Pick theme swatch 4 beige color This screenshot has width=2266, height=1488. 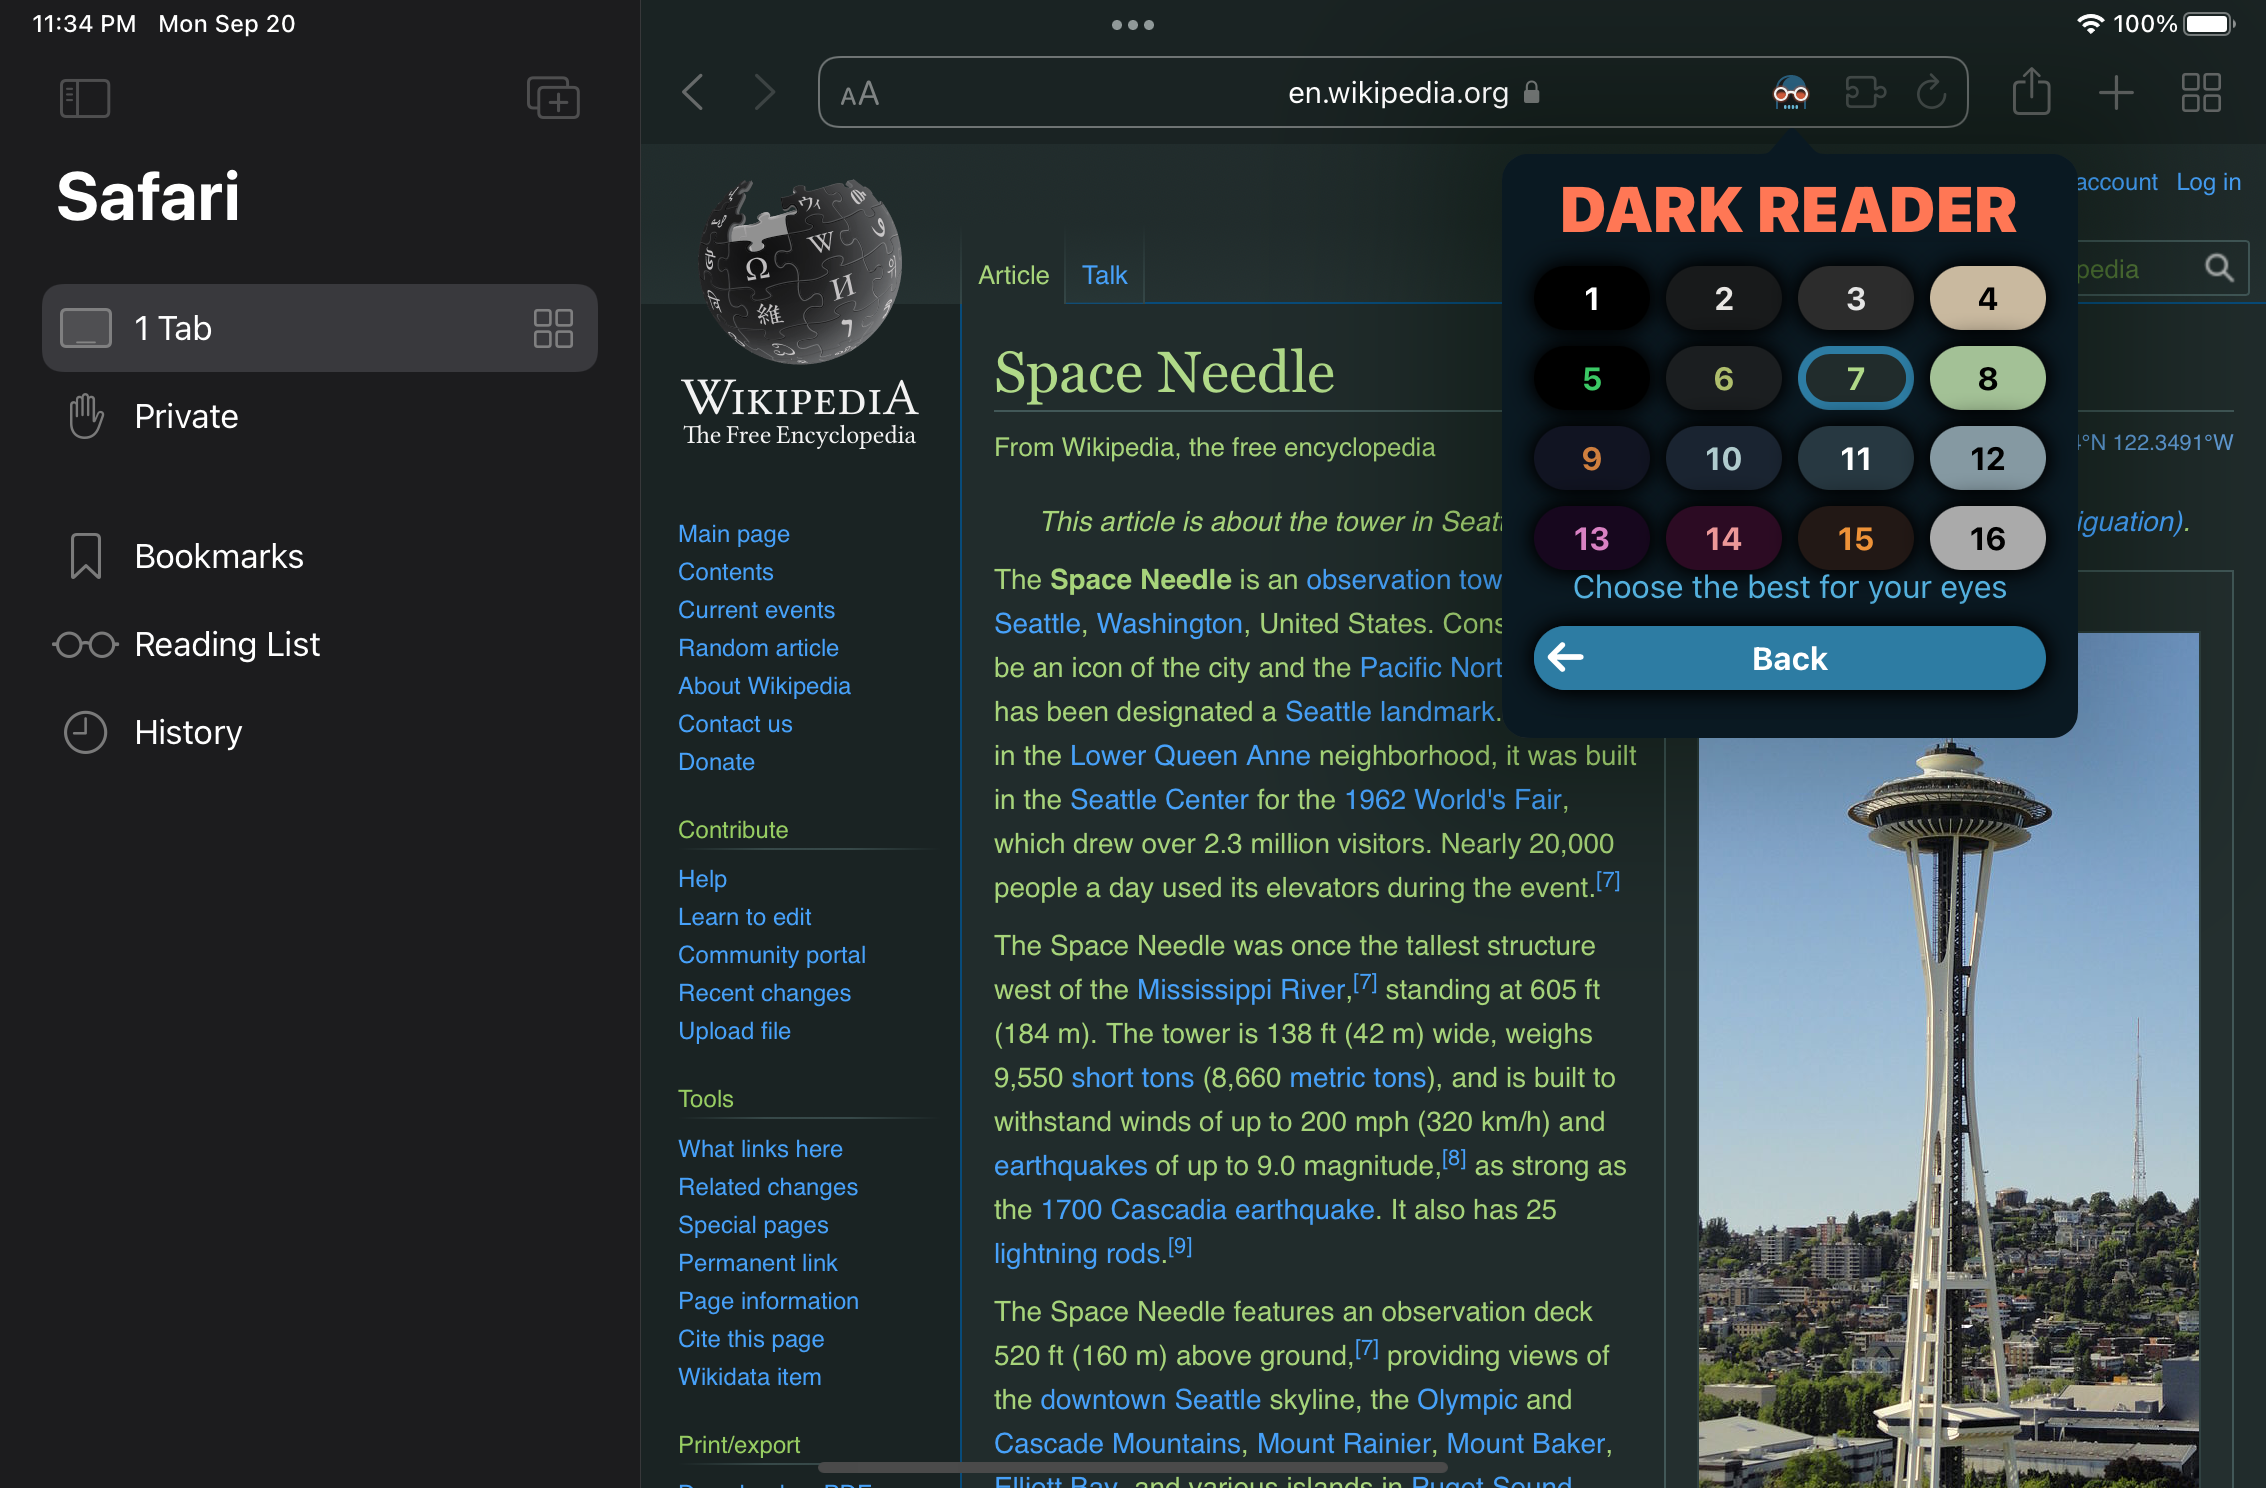[1987, 297]
